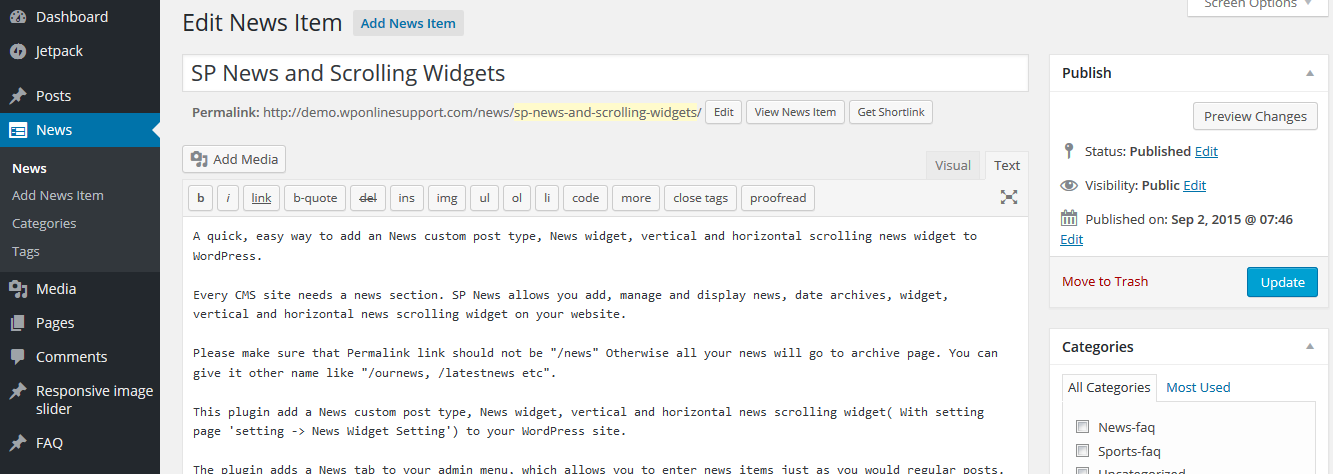Insert blockquote with b-quote button

[x=315, y=198]
